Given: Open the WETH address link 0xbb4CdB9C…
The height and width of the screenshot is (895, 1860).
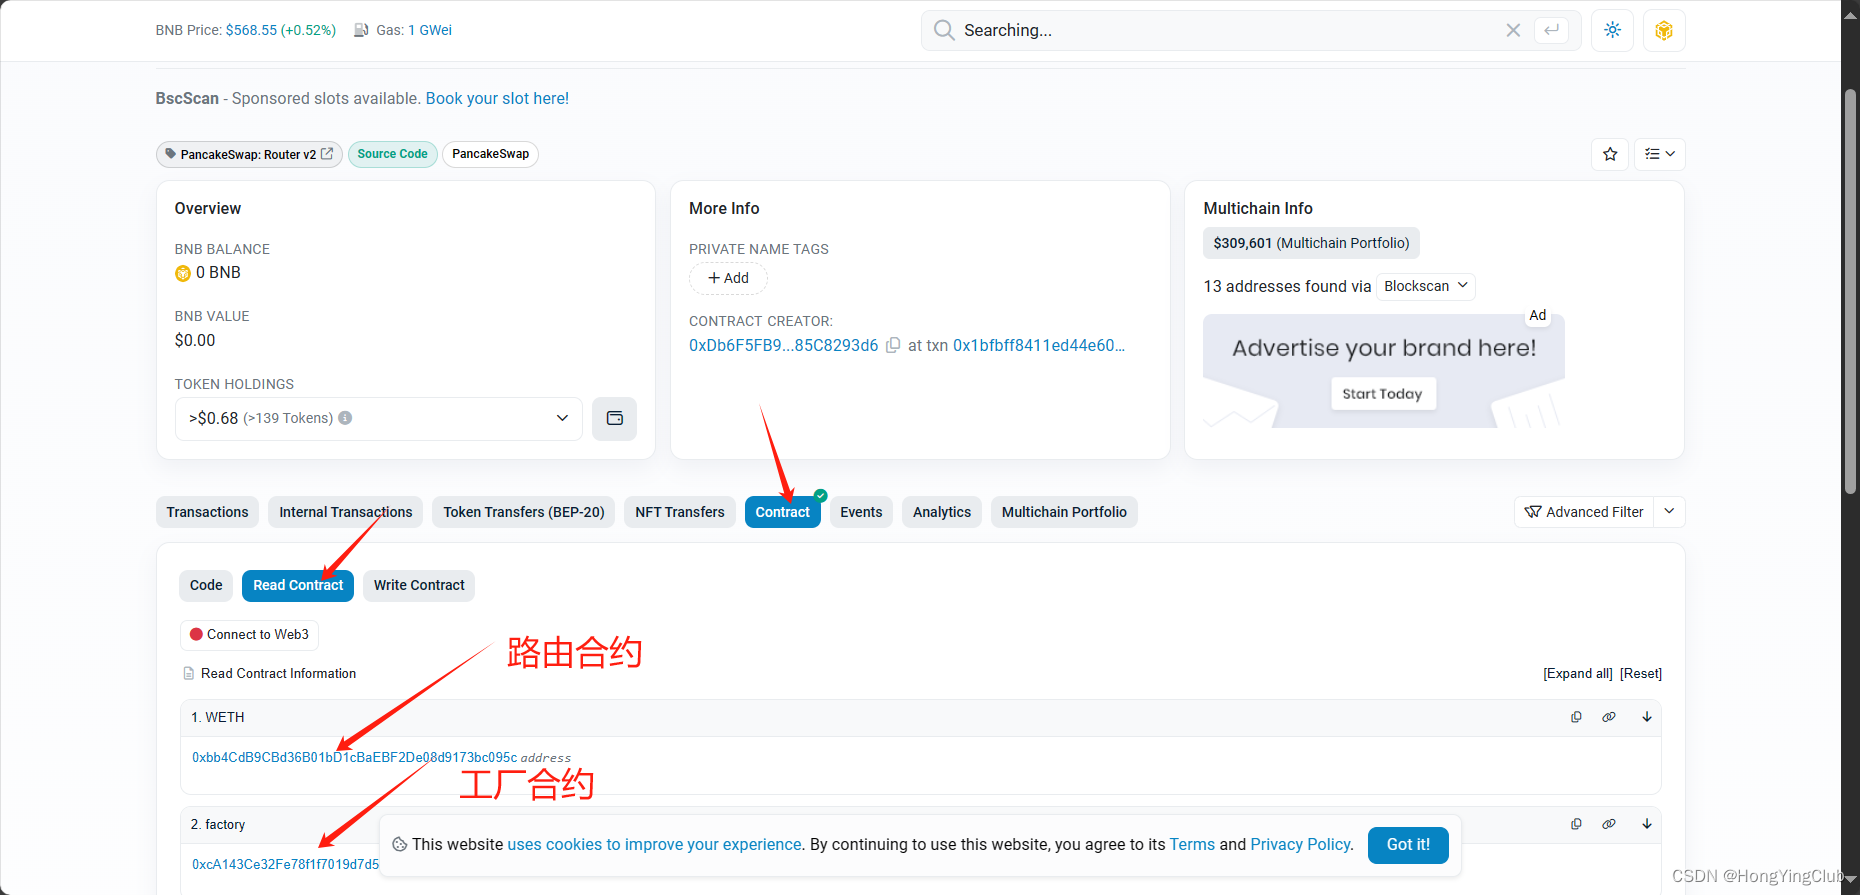Looking at the screenshot, I should click(355, 757).
